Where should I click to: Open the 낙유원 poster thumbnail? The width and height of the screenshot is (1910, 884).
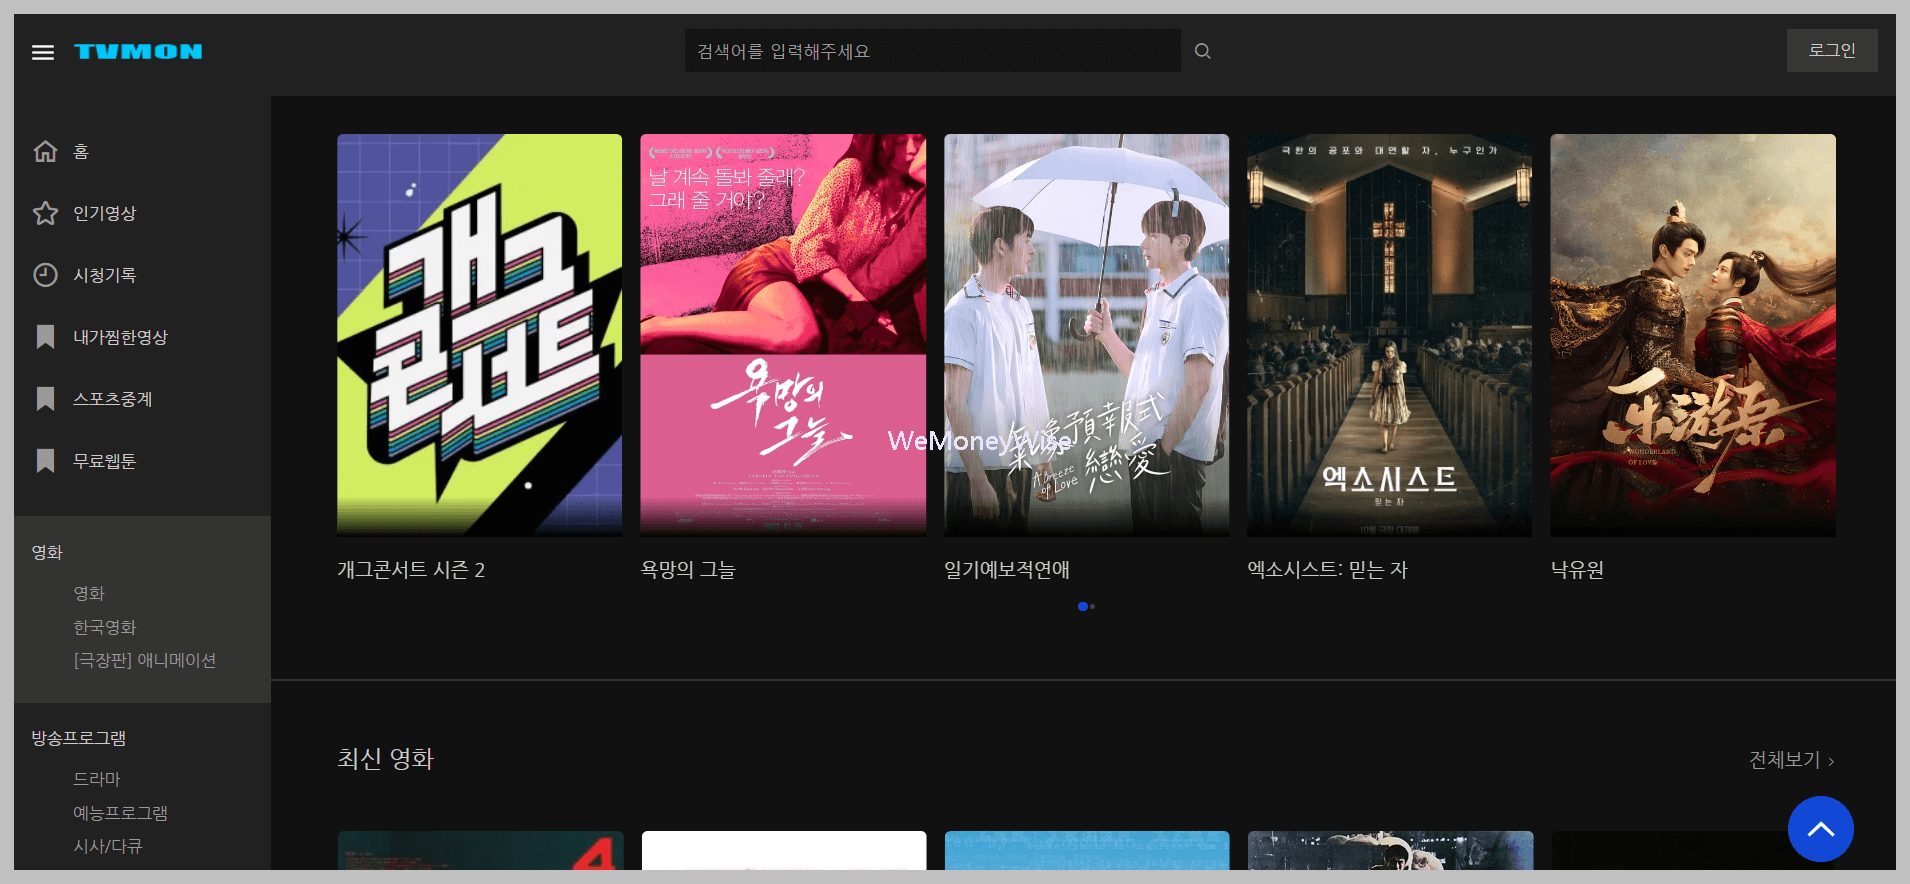click(1693, 335)
